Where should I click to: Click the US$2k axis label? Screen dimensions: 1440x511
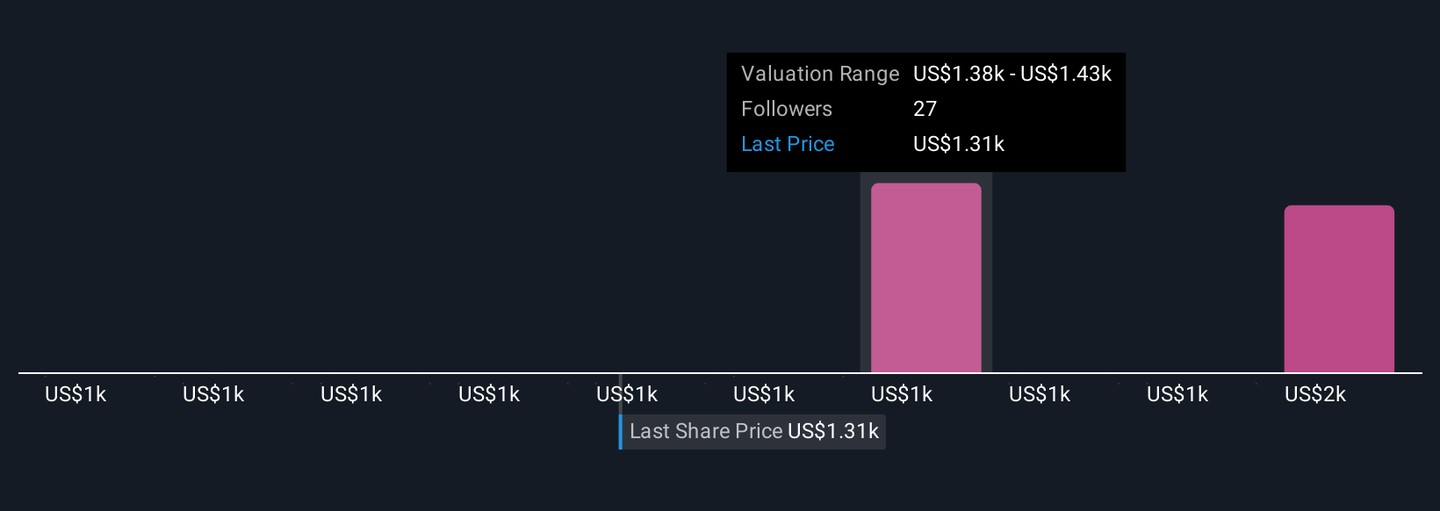click(1315, 394)
